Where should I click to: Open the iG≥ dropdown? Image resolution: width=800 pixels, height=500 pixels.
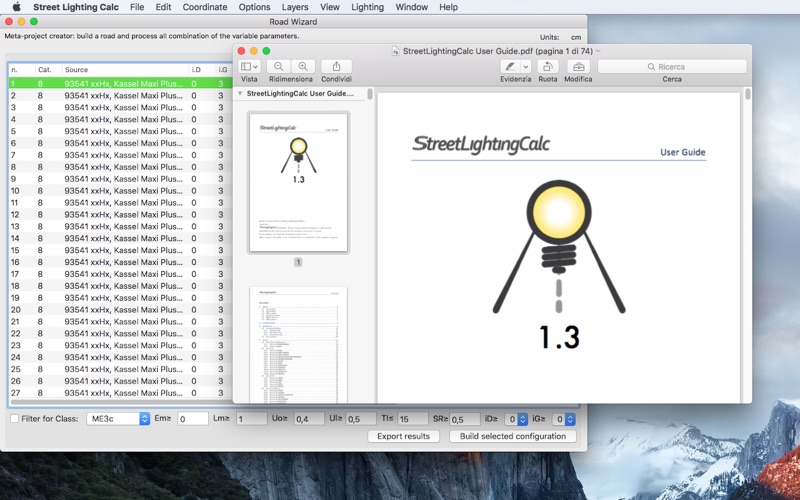point(564,419)
